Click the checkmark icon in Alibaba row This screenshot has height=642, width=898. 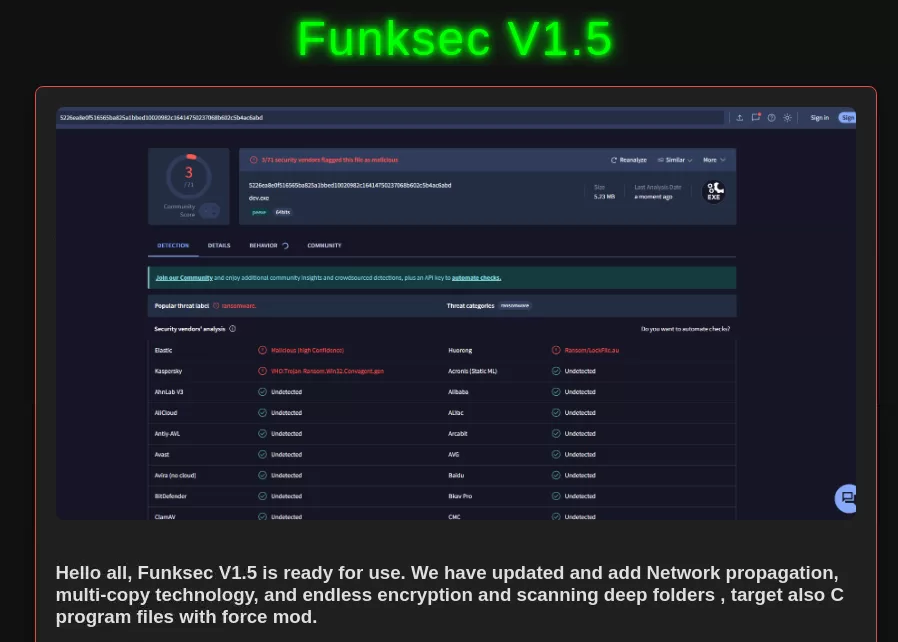tap(556, 392)
